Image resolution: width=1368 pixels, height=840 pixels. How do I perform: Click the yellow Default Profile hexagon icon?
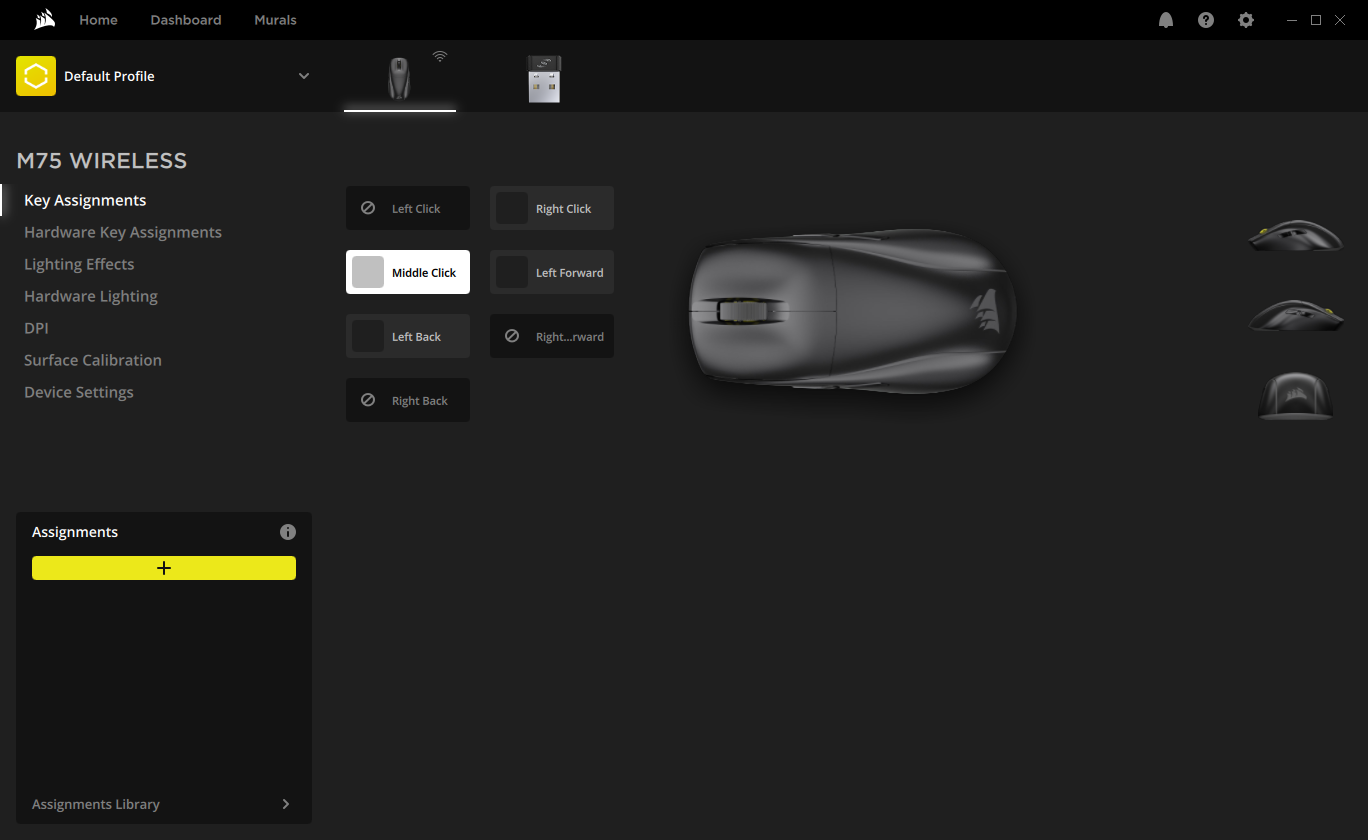pyautogui.click(x=36, y=76)
